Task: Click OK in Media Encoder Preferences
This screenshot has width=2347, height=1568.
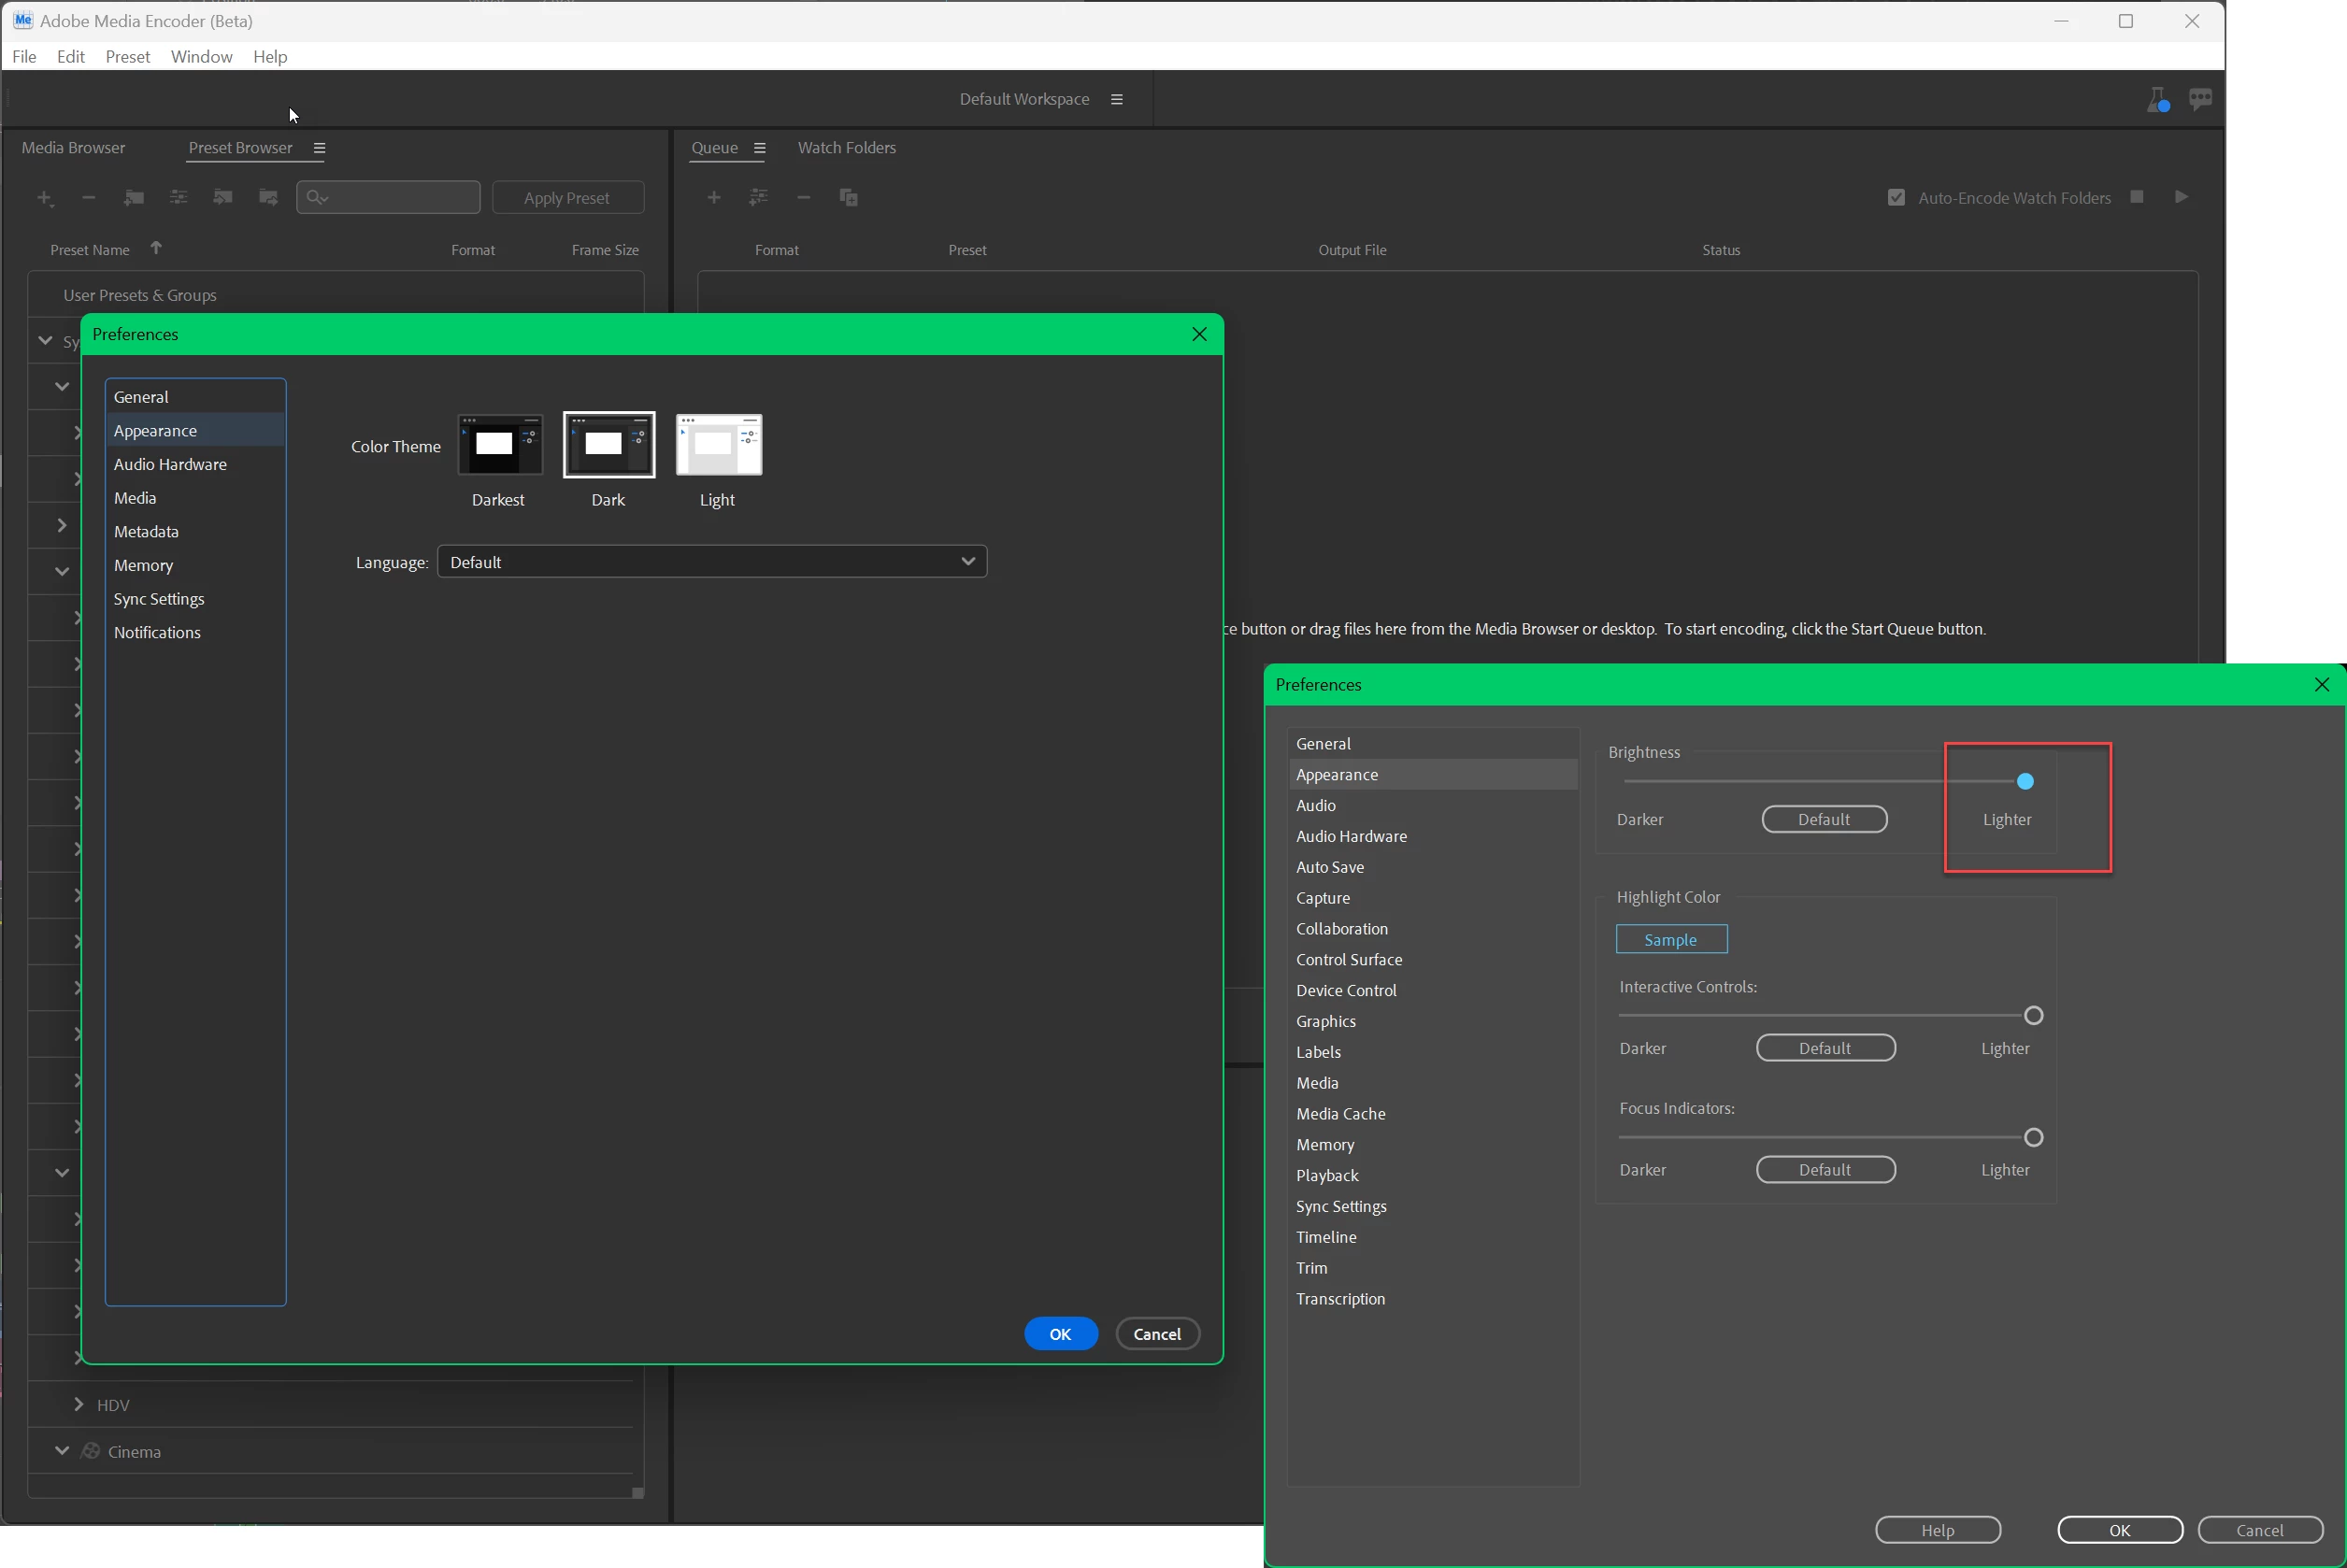Action: 1060,1334
